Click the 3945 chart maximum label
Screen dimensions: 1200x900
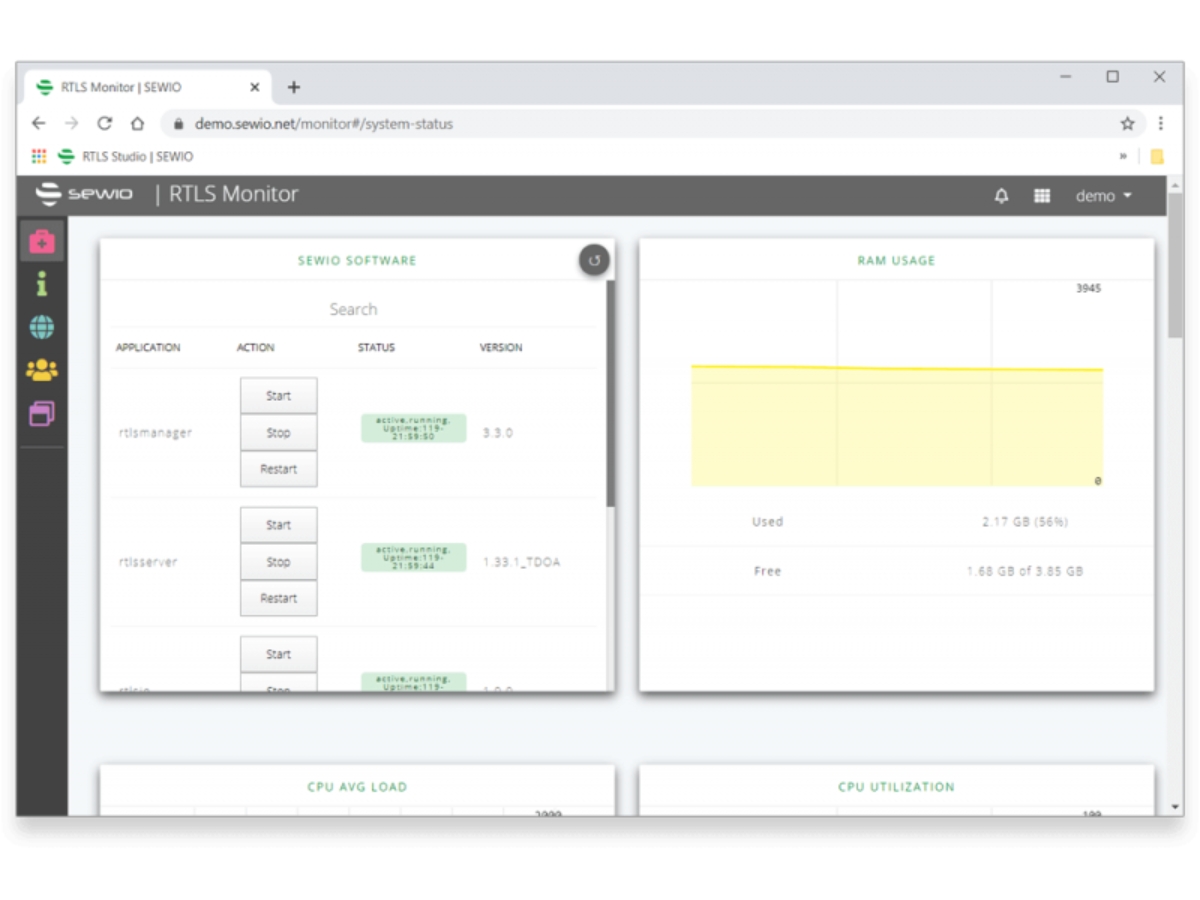1088,288
